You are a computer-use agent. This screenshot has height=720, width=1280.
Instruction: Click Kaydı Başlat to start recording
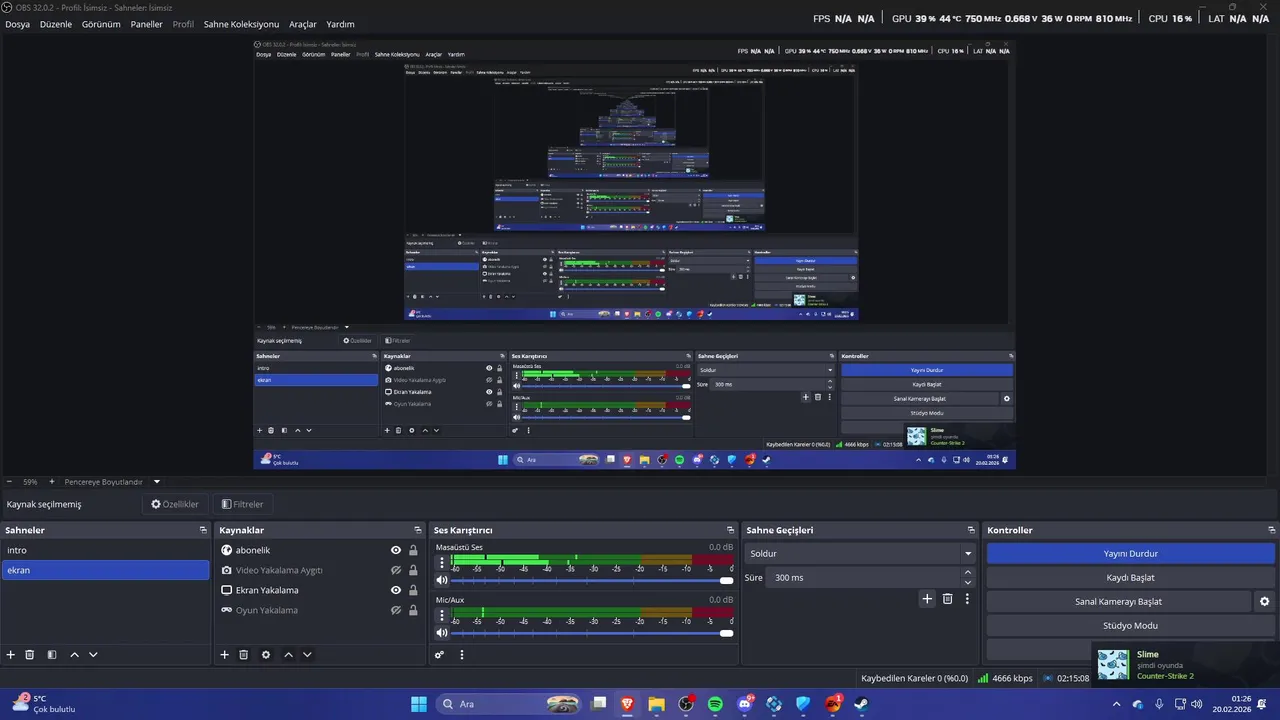click(x=1131, y=577)
